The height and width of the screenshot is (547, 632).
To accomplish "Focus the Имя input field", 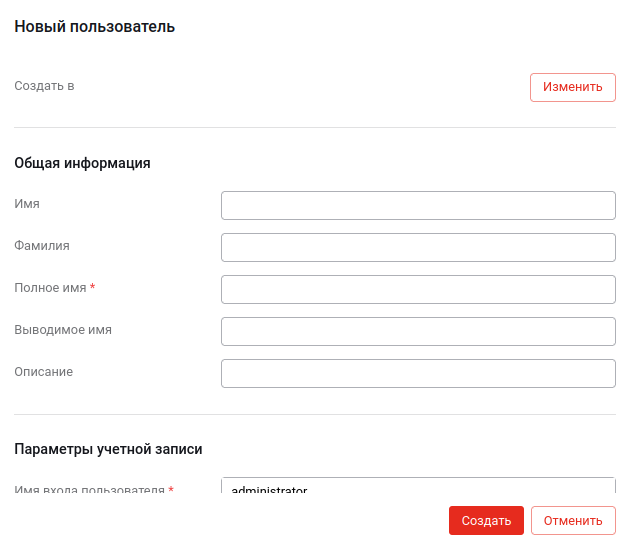I will 417,205.
